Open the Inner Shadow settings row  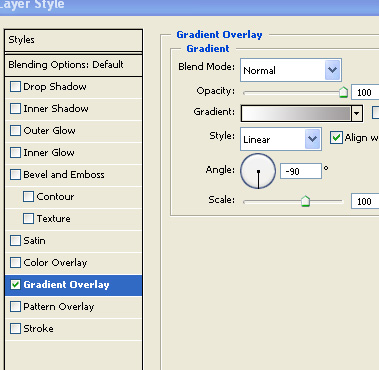coord(74,109)
